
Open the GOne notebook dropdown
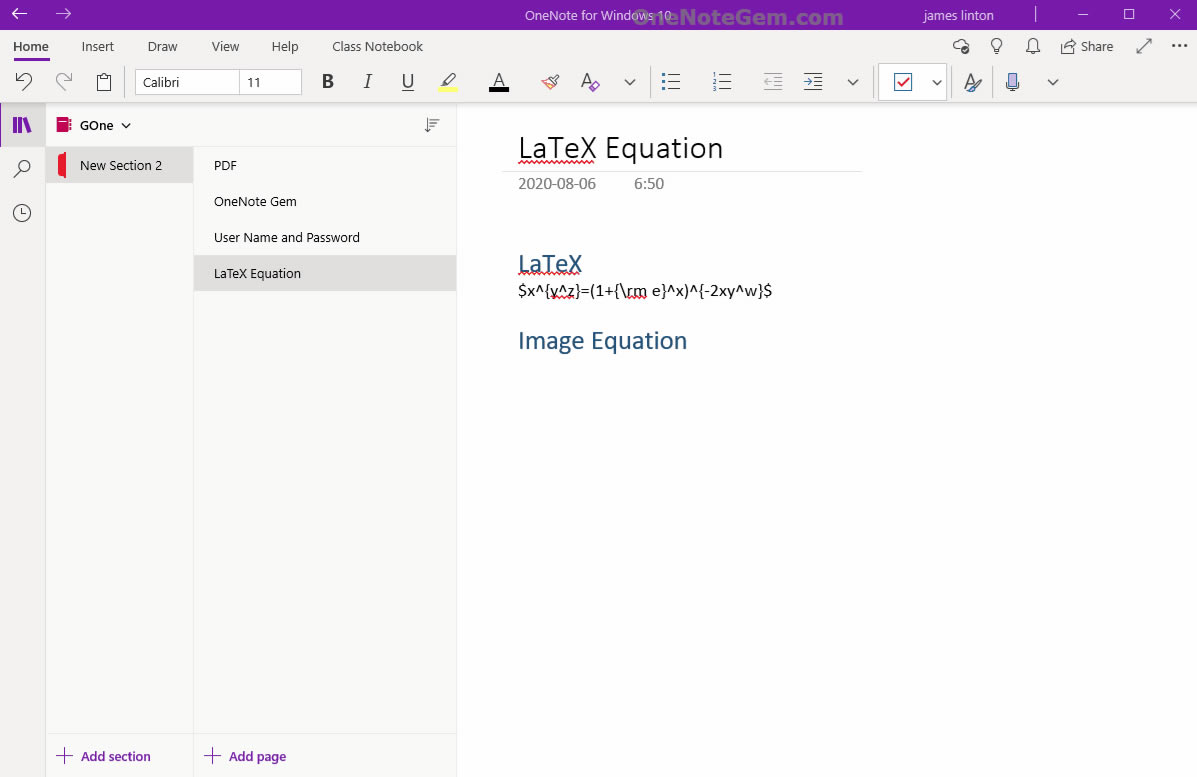(x=125, y=125)
